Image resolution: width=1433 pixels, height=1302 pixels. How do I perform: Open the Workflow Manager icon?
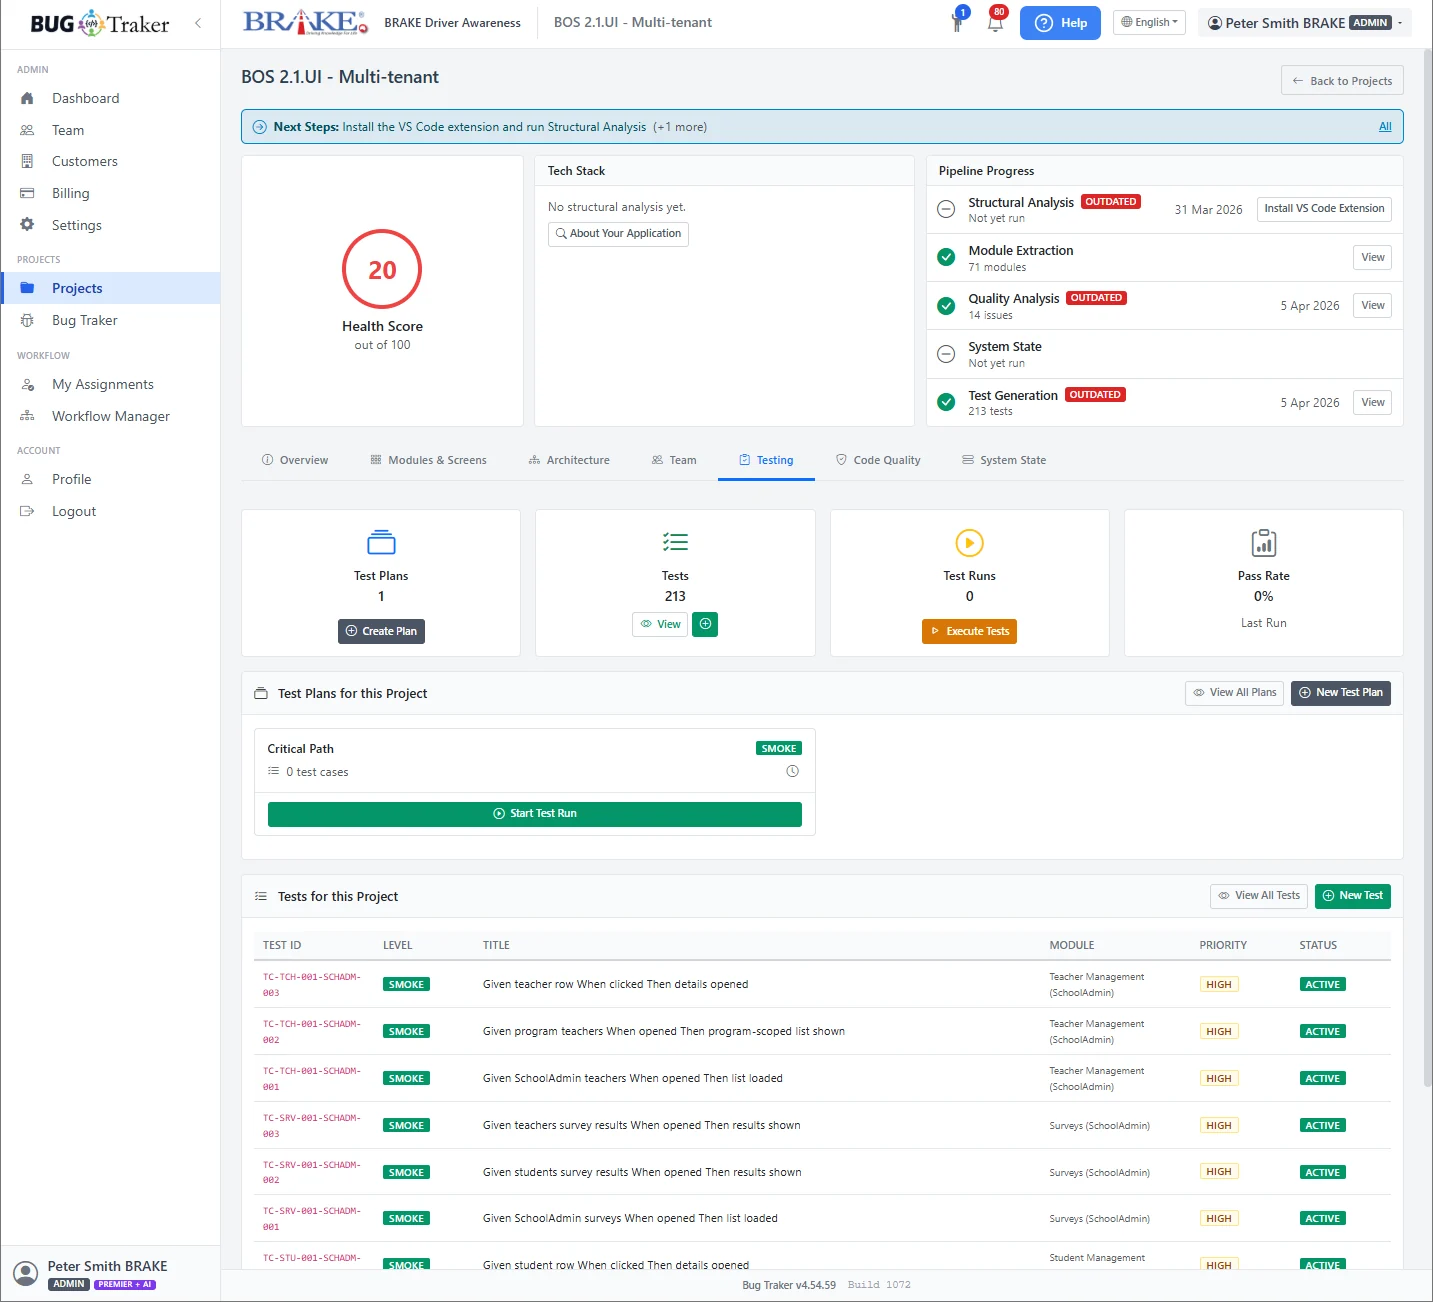pyautogui.click(x=27, y=416)
